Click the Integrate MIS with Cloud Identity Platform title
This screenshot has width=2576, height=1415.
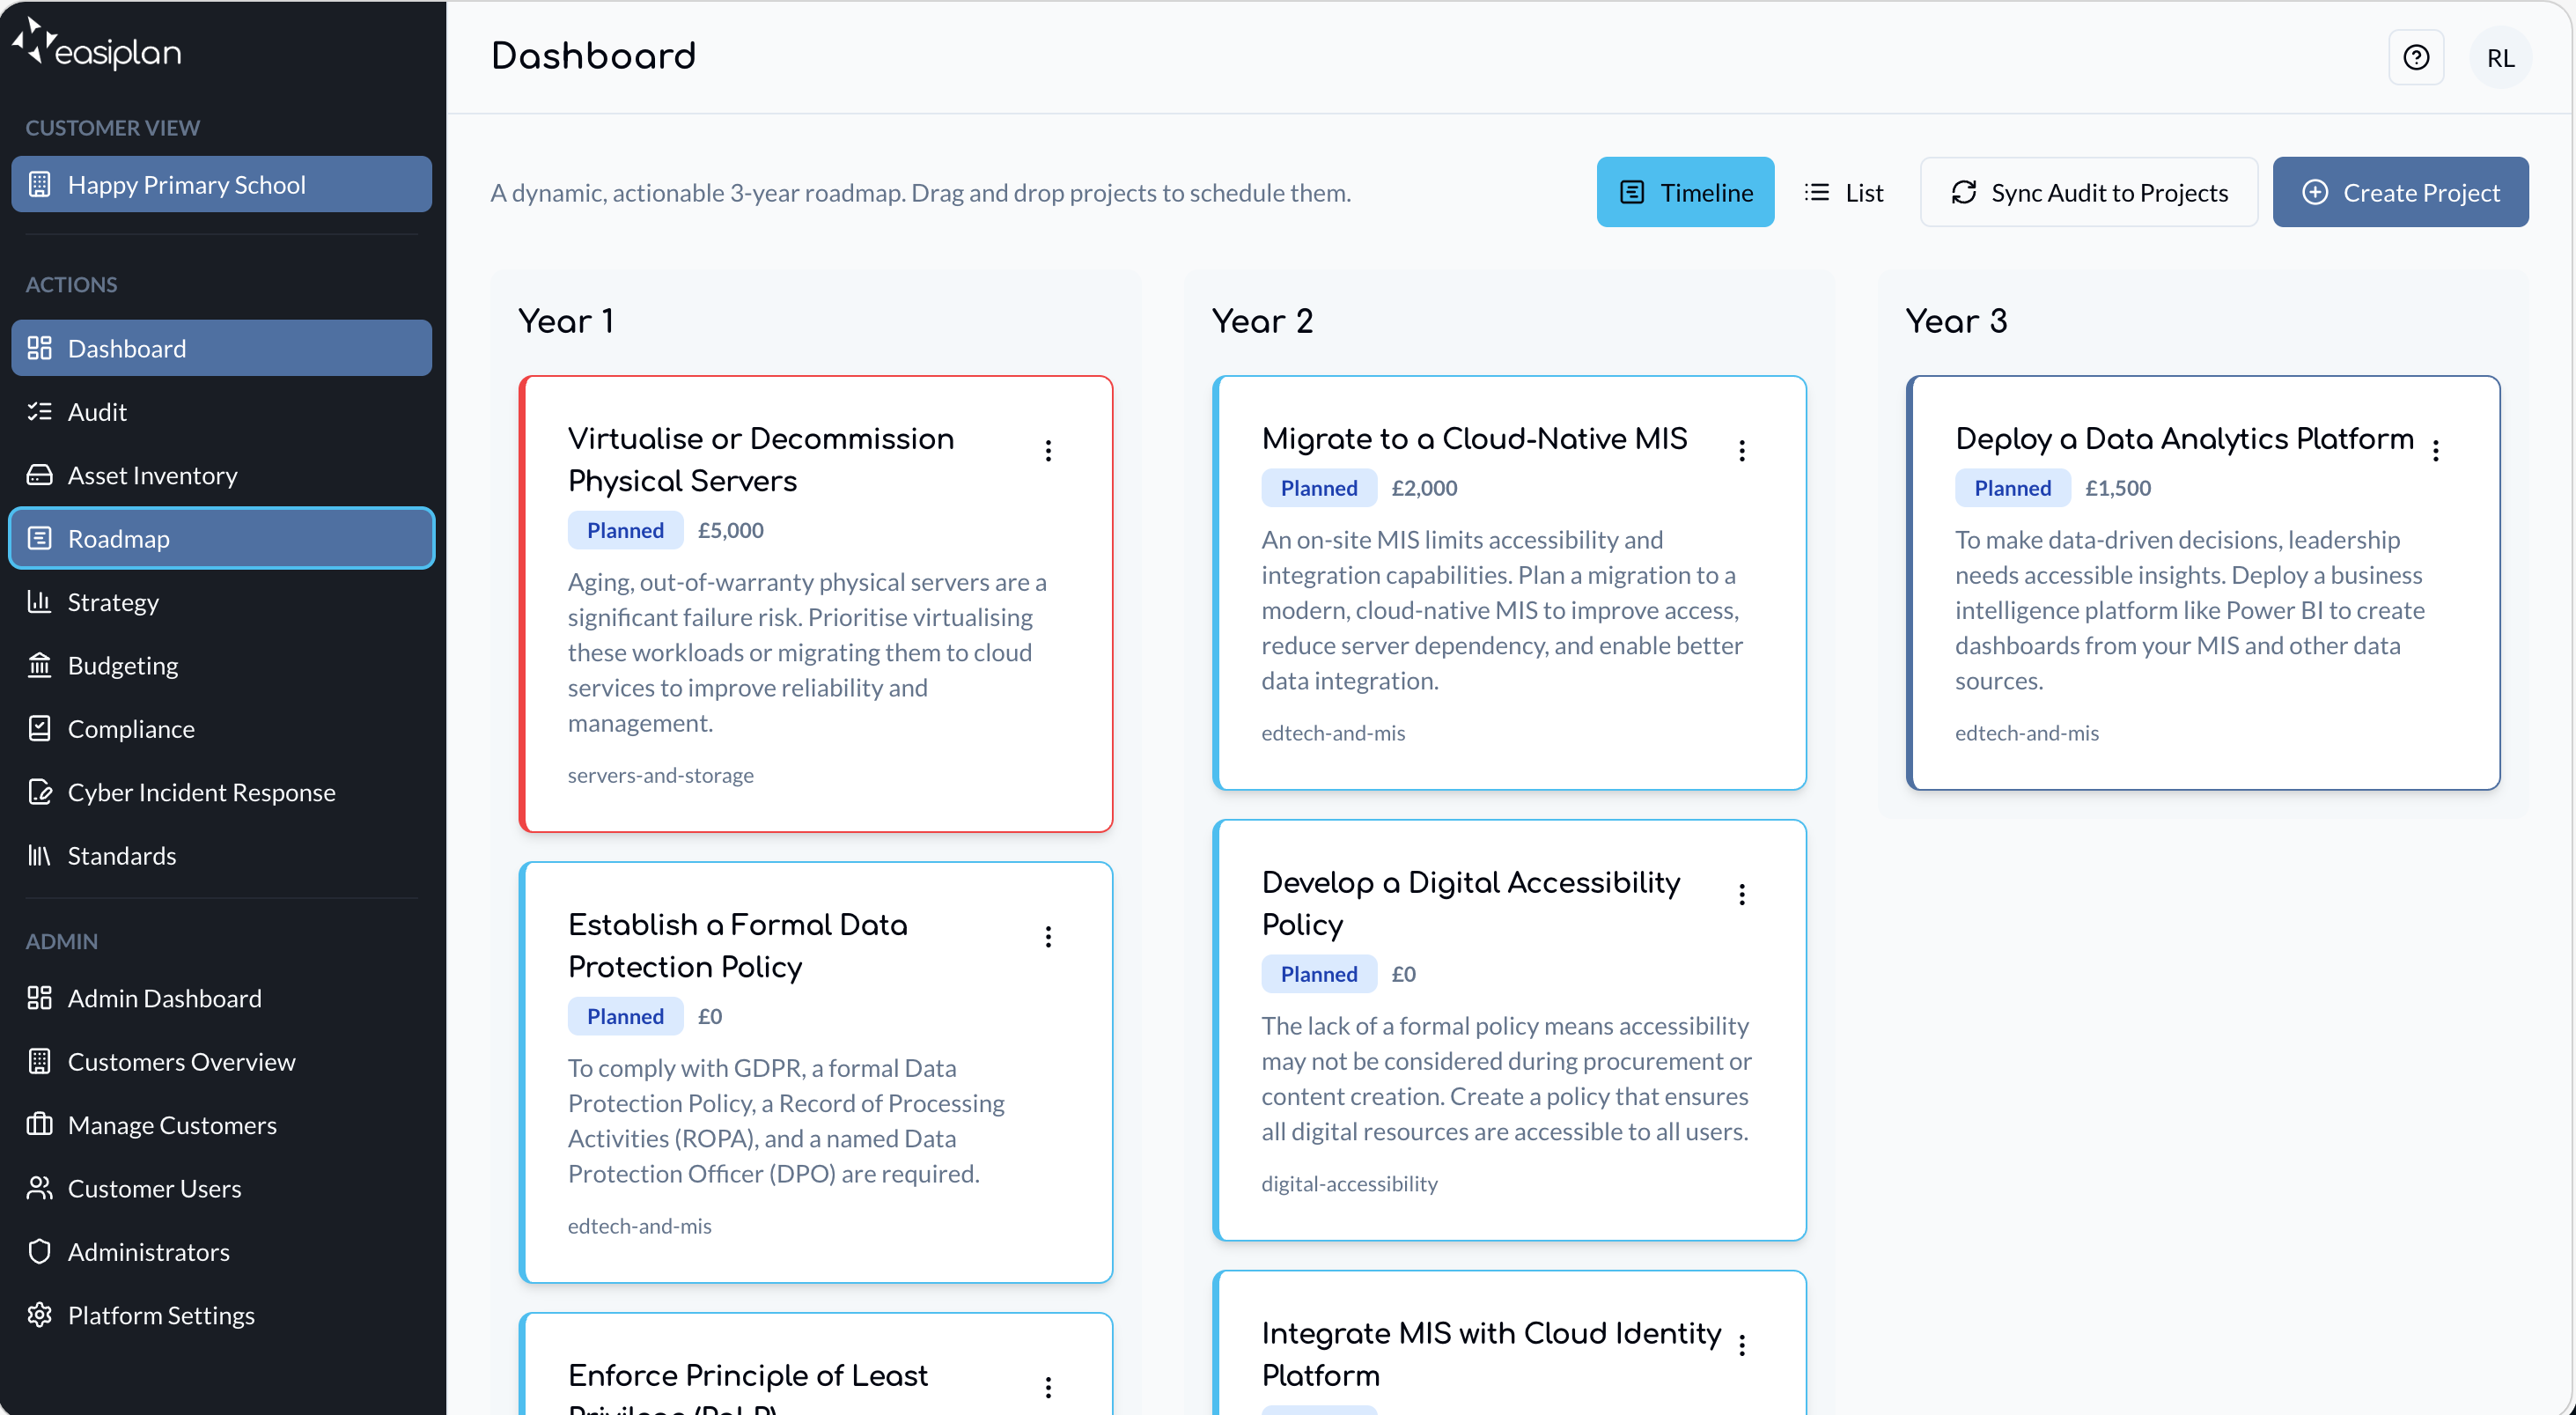click(x=1491, y=1354)
